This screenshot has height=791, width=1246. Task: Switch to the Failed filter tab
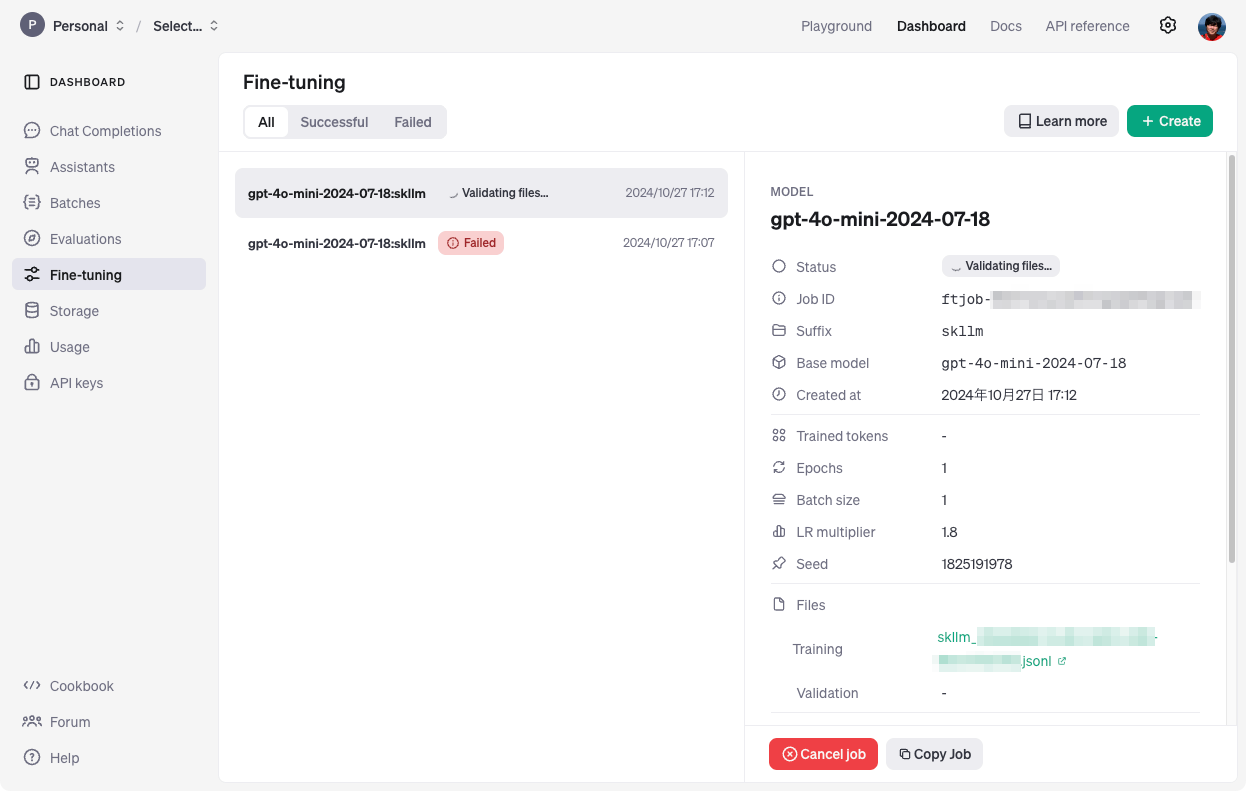pos(413,122)
